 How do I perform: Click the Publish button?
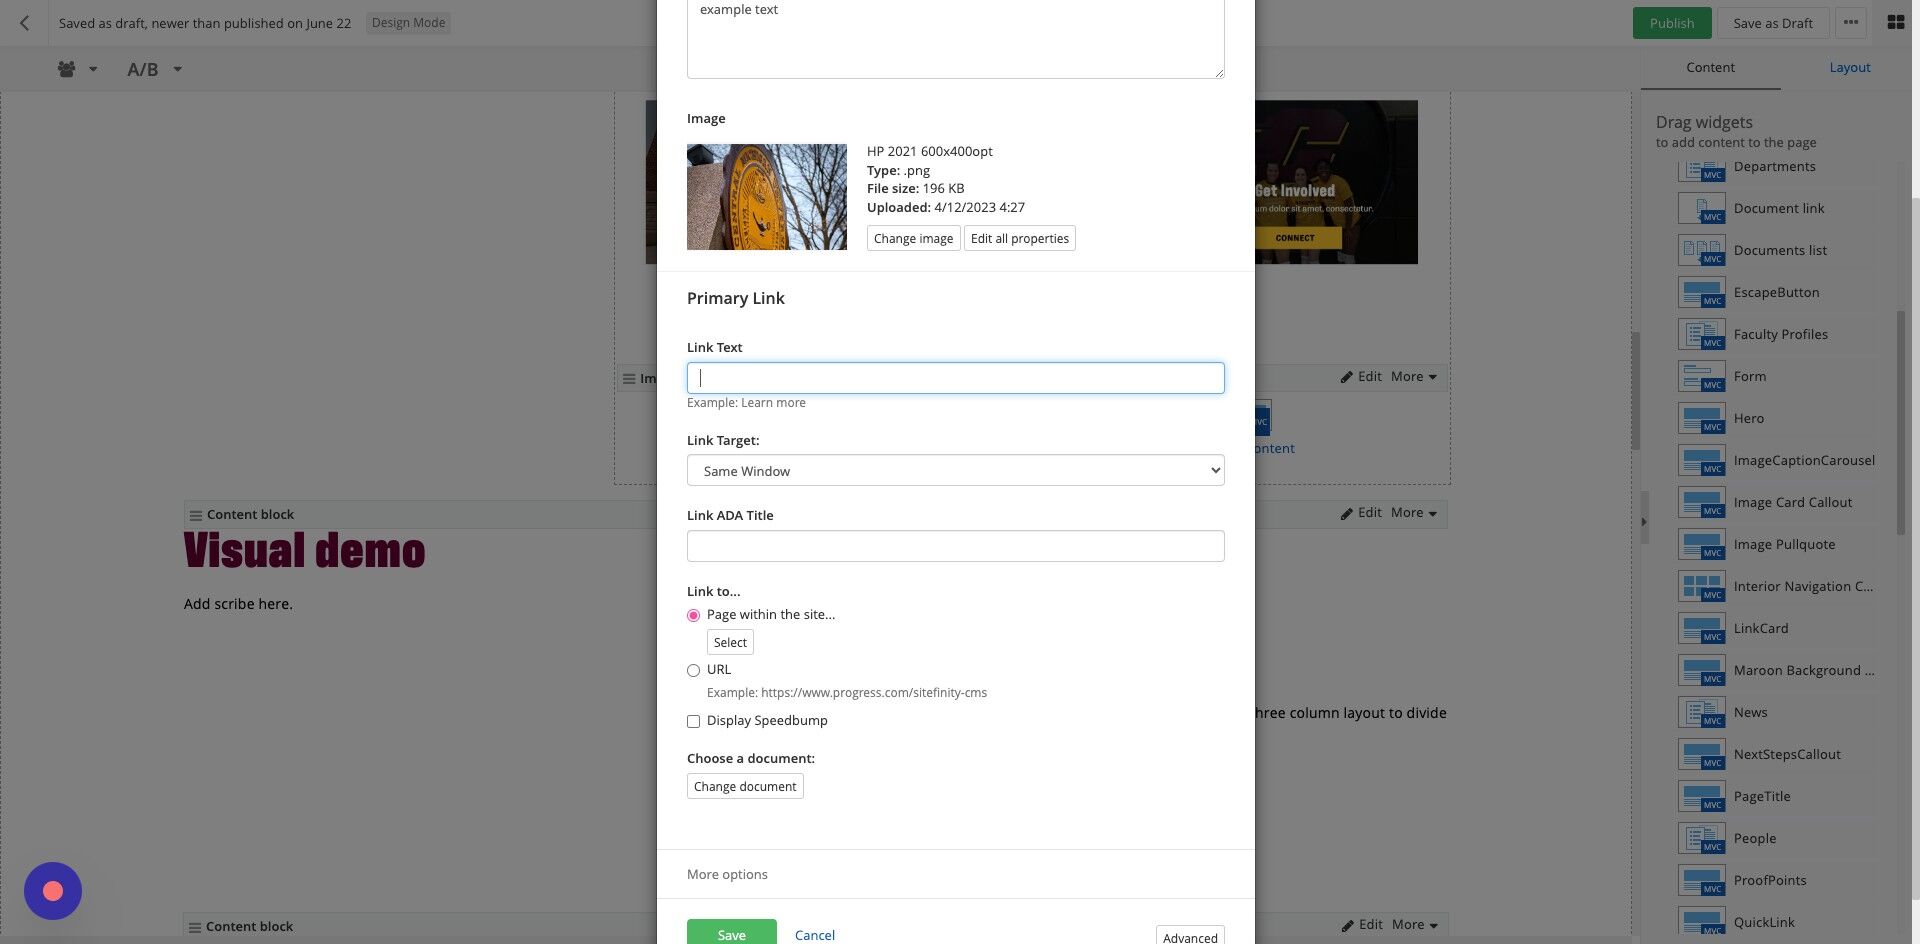[1671, 23]
